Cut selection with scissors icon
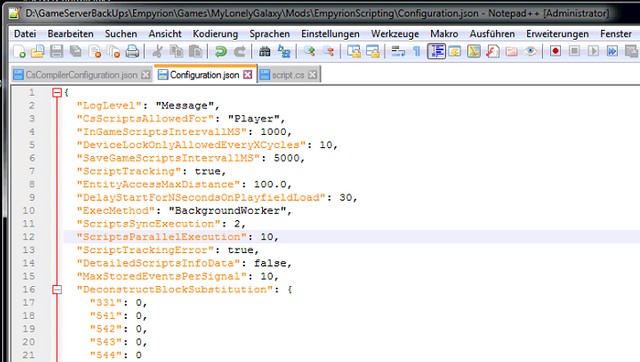 (157, 51)
